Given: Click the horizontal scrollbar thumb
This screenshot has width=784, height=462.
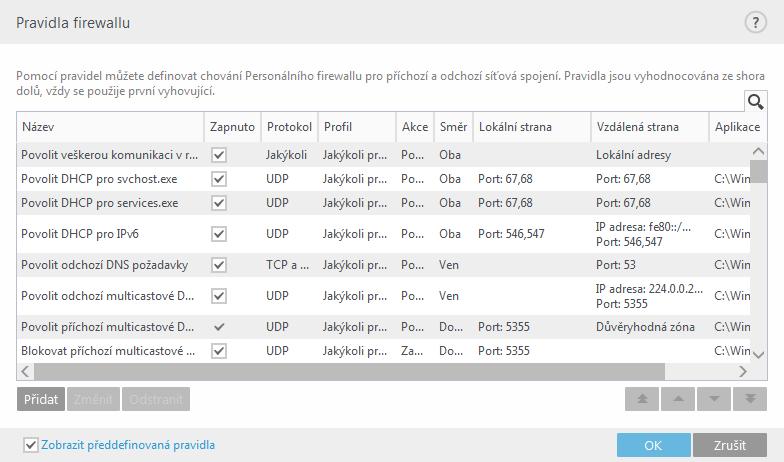Looking at the screenshot, I should (350, 372).
